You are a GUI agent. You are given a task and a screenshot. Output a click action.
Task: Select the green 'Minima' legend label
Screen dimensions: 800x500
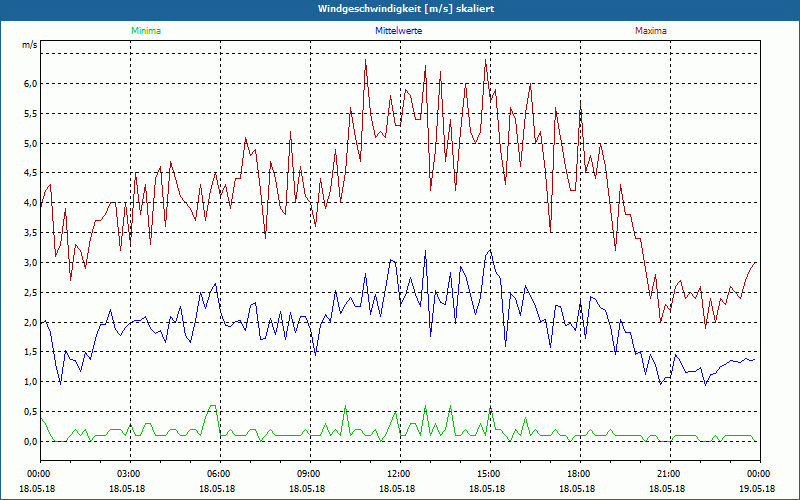pyautogui.click(x=146, y=31)
